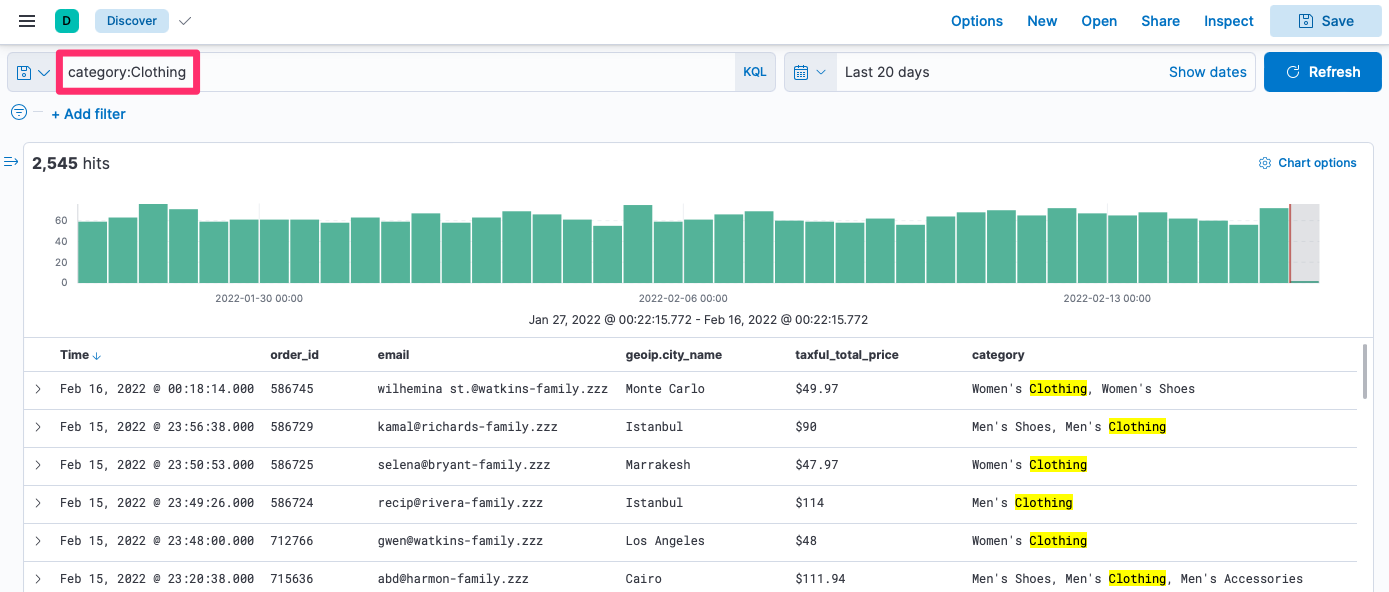Toggle the sidebar fields panel icon
The image size is (1389, 592).
(x=12, y=162)
